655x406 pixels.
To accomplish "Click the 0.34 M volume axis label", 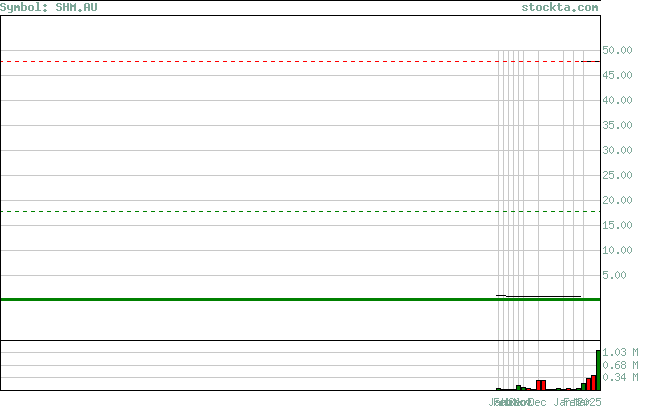I will pyautogui.click(x=620, y=378).
